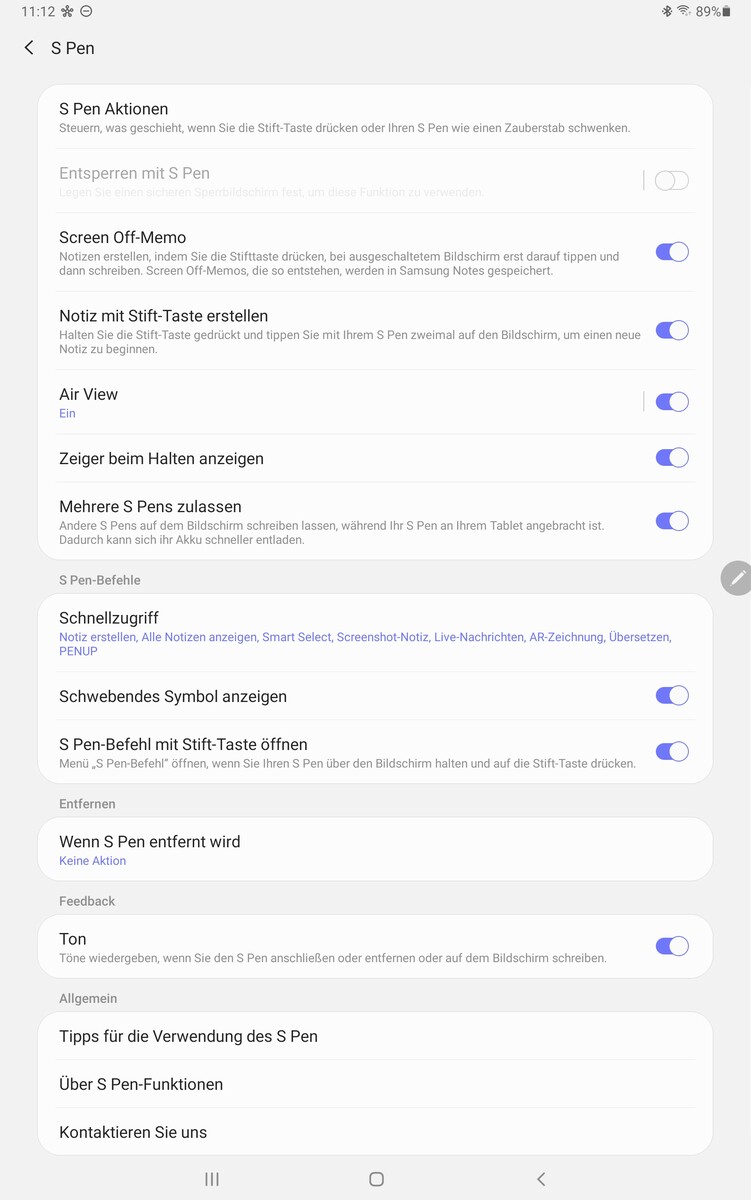Turn off the Ton feedback switch
The height and width of the screenshot is (1200, 751).
tap(671, 946)
